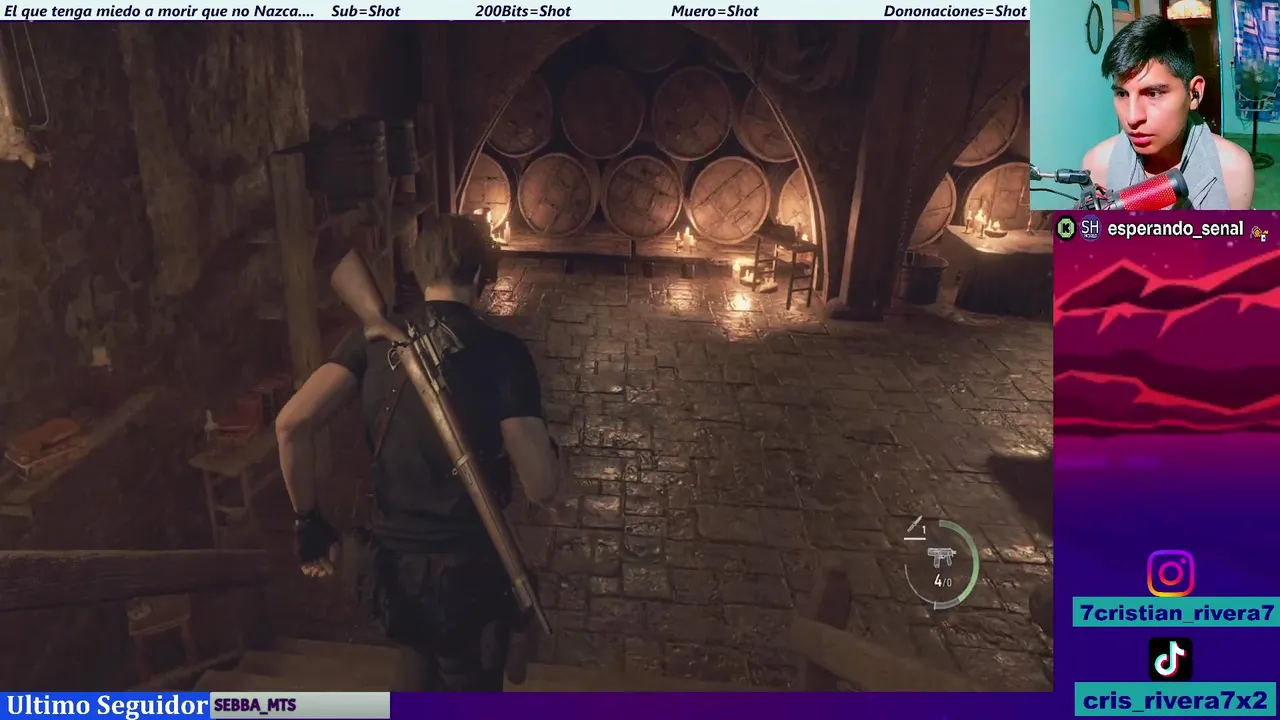Click 'El que tenga miedo a morir' banner text

point(159,11)
